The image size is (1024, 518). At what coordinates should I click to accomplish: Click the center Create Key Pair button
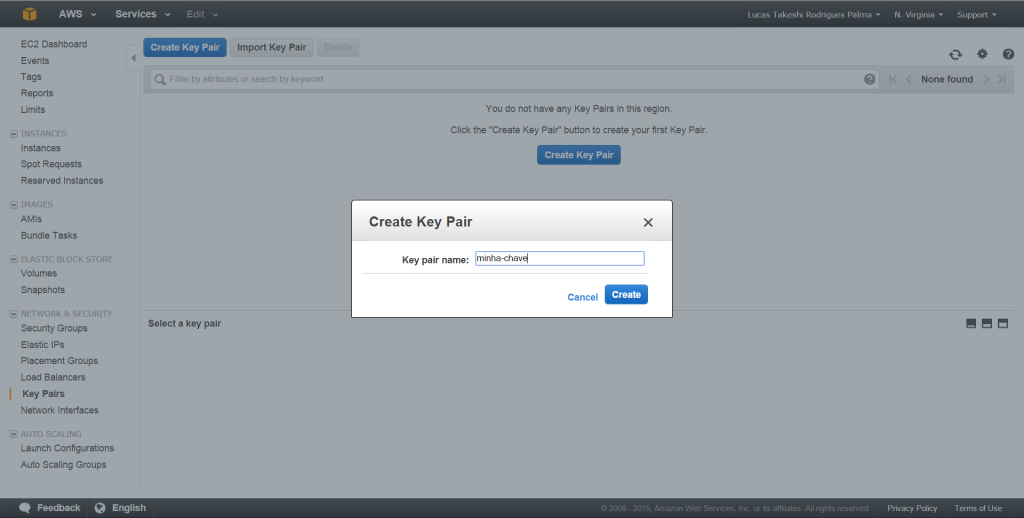[579, 155]
